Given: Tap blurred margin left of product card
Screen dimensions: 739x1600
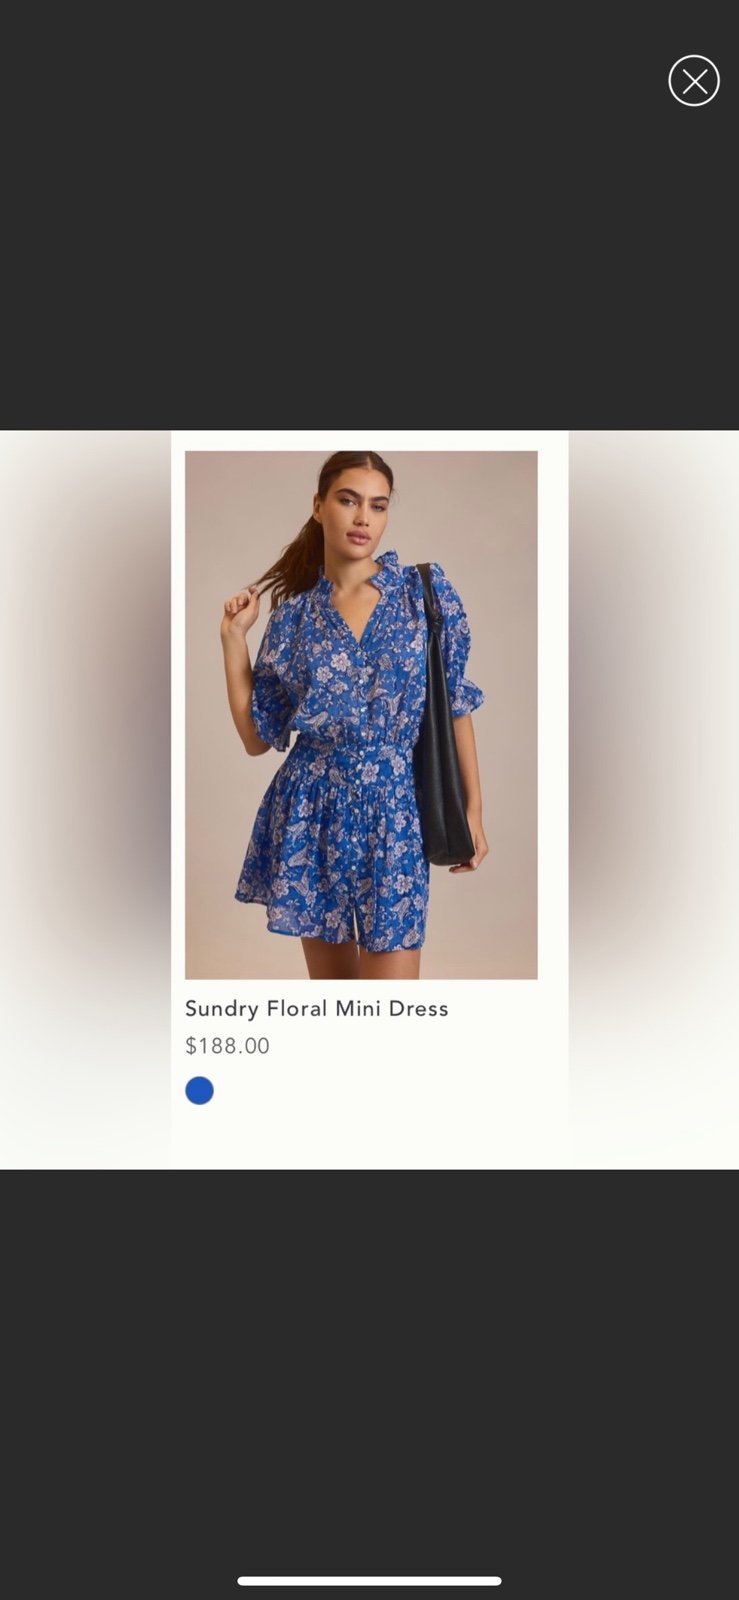Looking at the screenshot, I should (x=85, y=799).
